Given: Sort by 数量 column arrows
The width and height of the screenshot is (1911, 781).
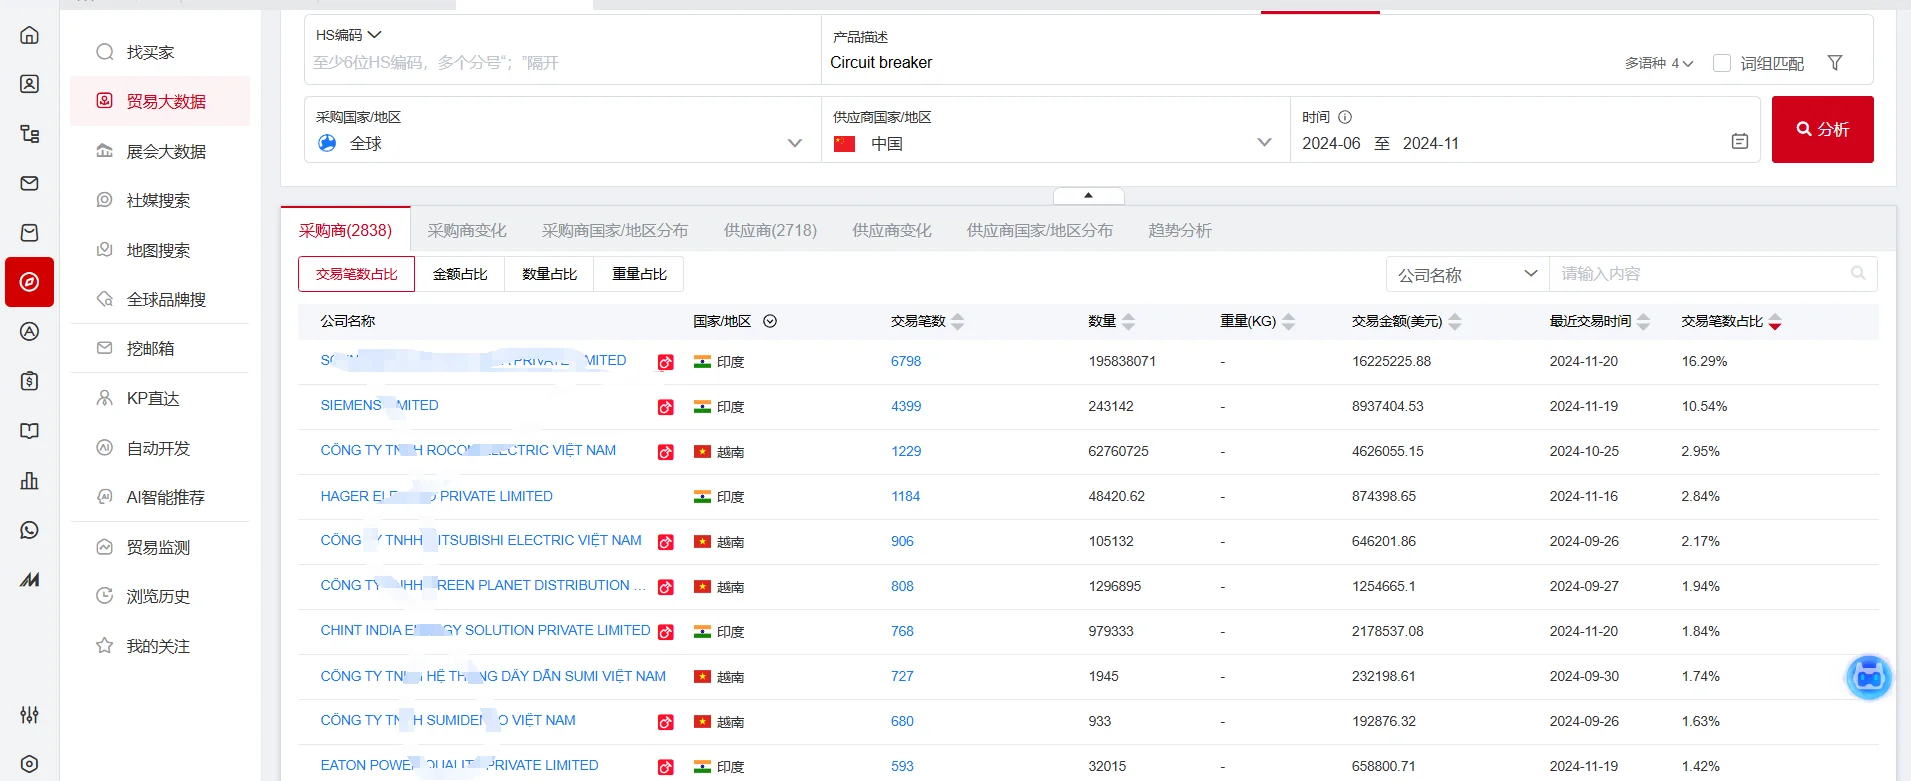Looking at the screenshot, I should [1129, 321].
